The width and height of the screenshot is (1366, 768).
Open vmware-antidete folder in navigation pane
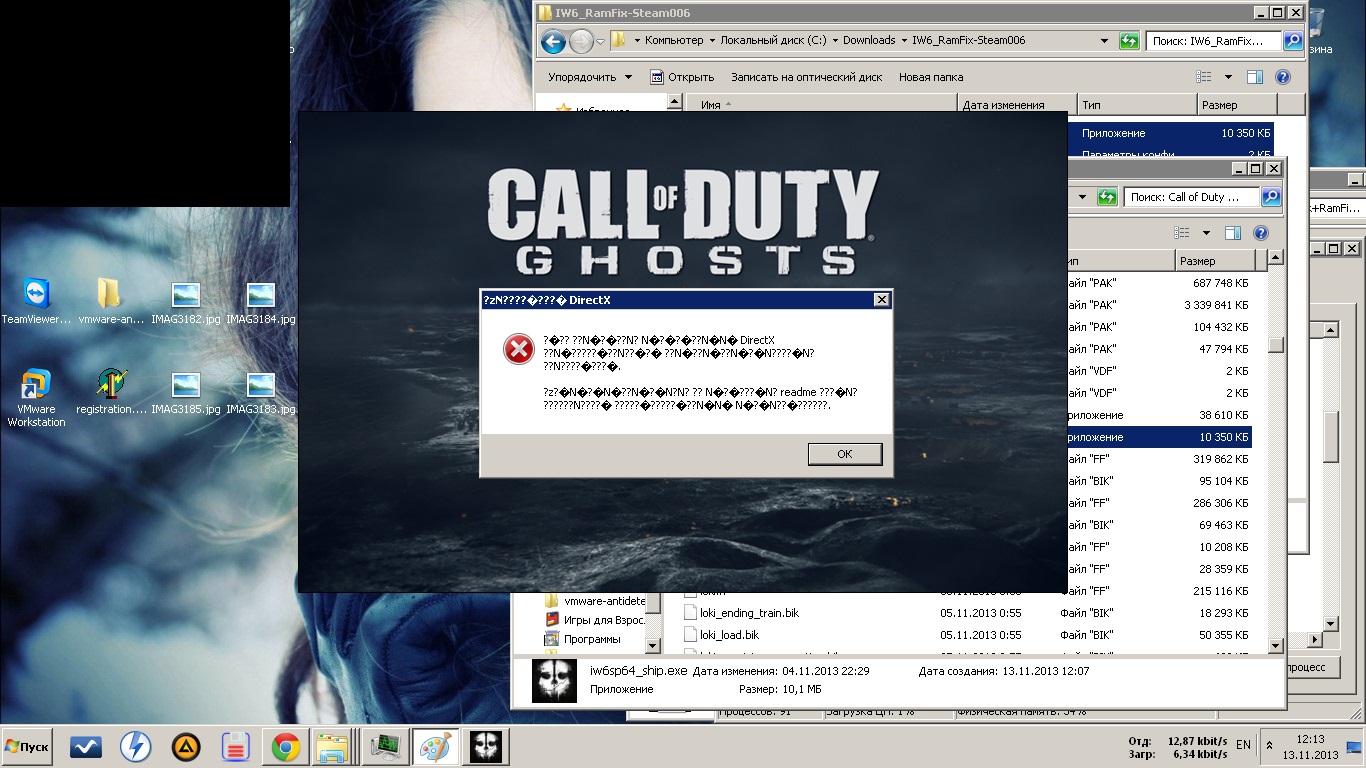595,601
